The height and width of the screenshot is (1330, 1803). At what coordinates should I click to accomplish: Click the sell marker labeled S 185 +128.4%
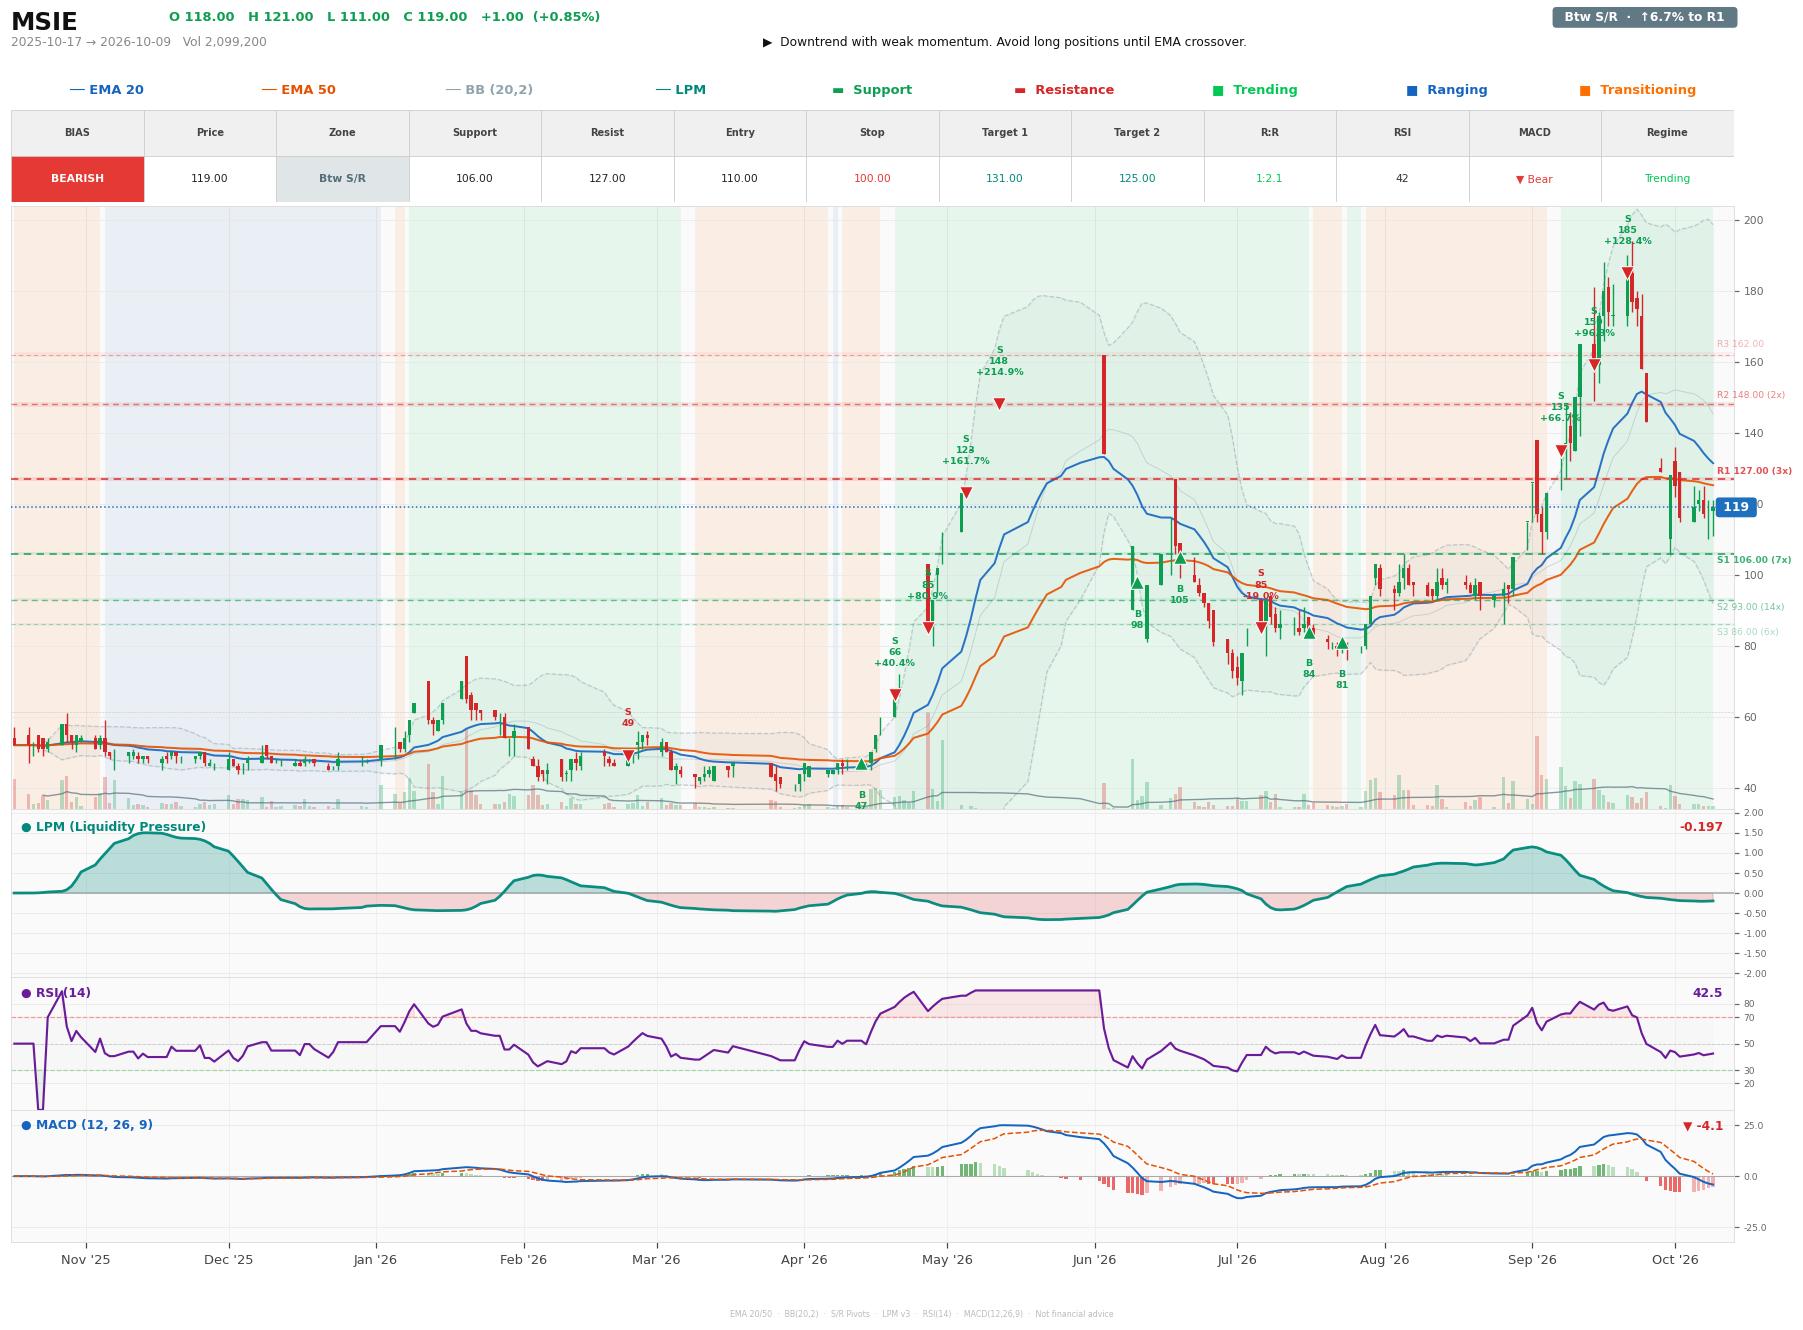point(1627,273)
